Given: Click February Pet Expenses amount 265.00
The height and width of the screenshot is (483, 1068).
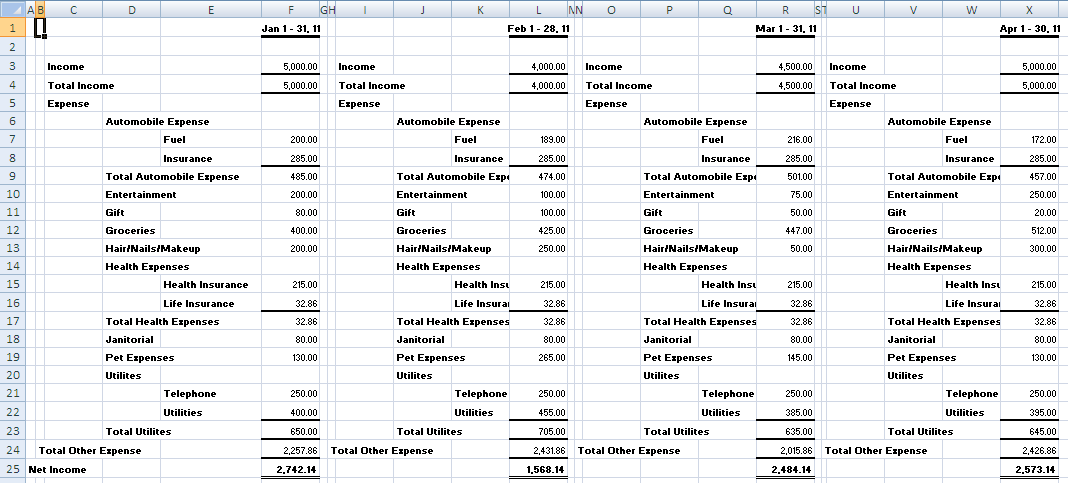Looking at the screenshot, I should [x=539, y=358].
